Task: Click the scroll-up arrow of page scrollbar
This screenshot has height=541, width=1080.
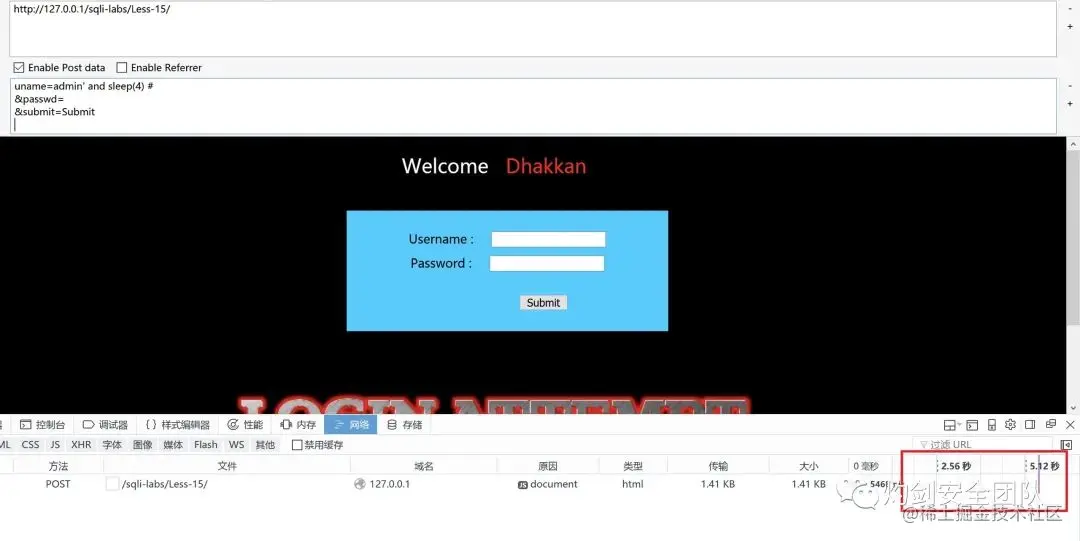Action: pyautogui.click(x=1073, y=143)
